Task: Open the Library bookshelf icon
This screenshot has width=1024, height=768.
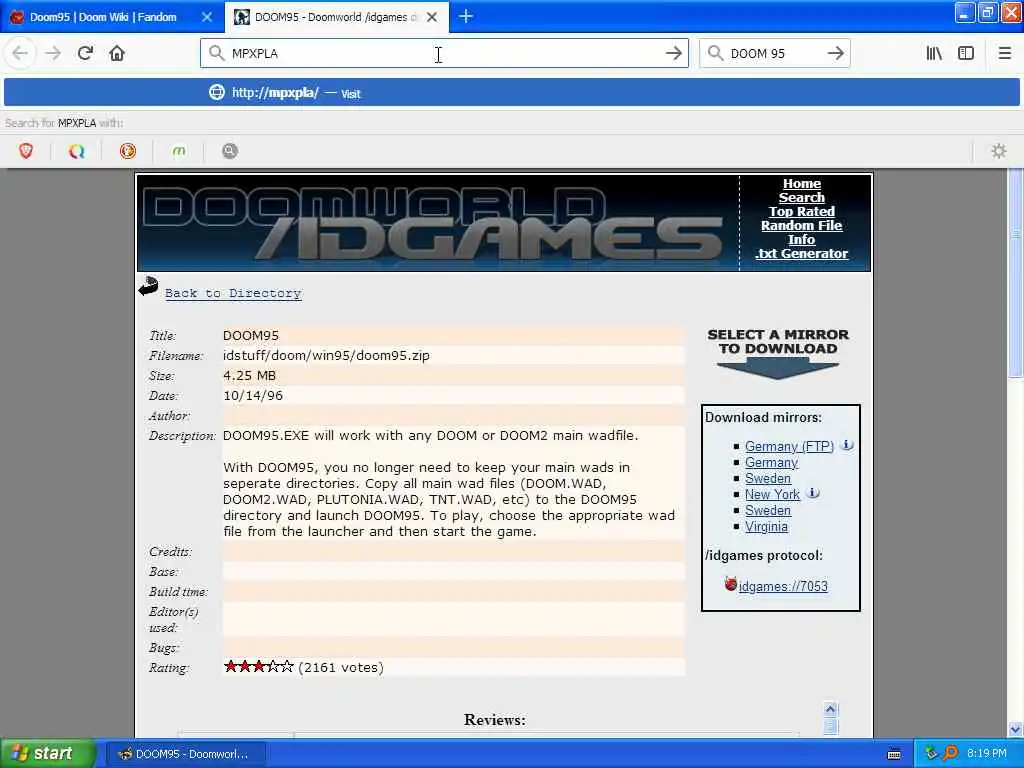Action: [934, 53]
